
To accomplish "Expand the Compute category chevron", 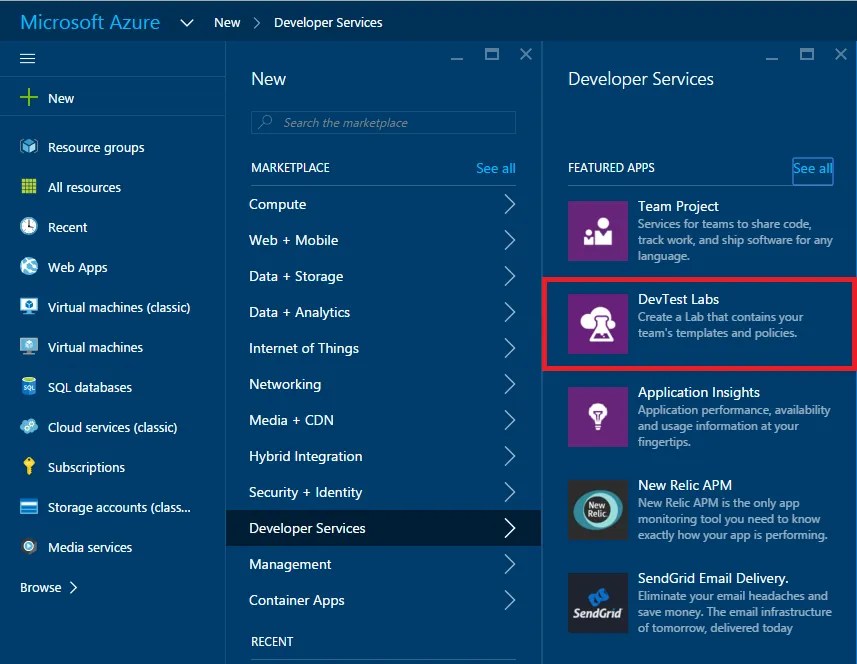I will pyautogui.click(x=509, y=204).
